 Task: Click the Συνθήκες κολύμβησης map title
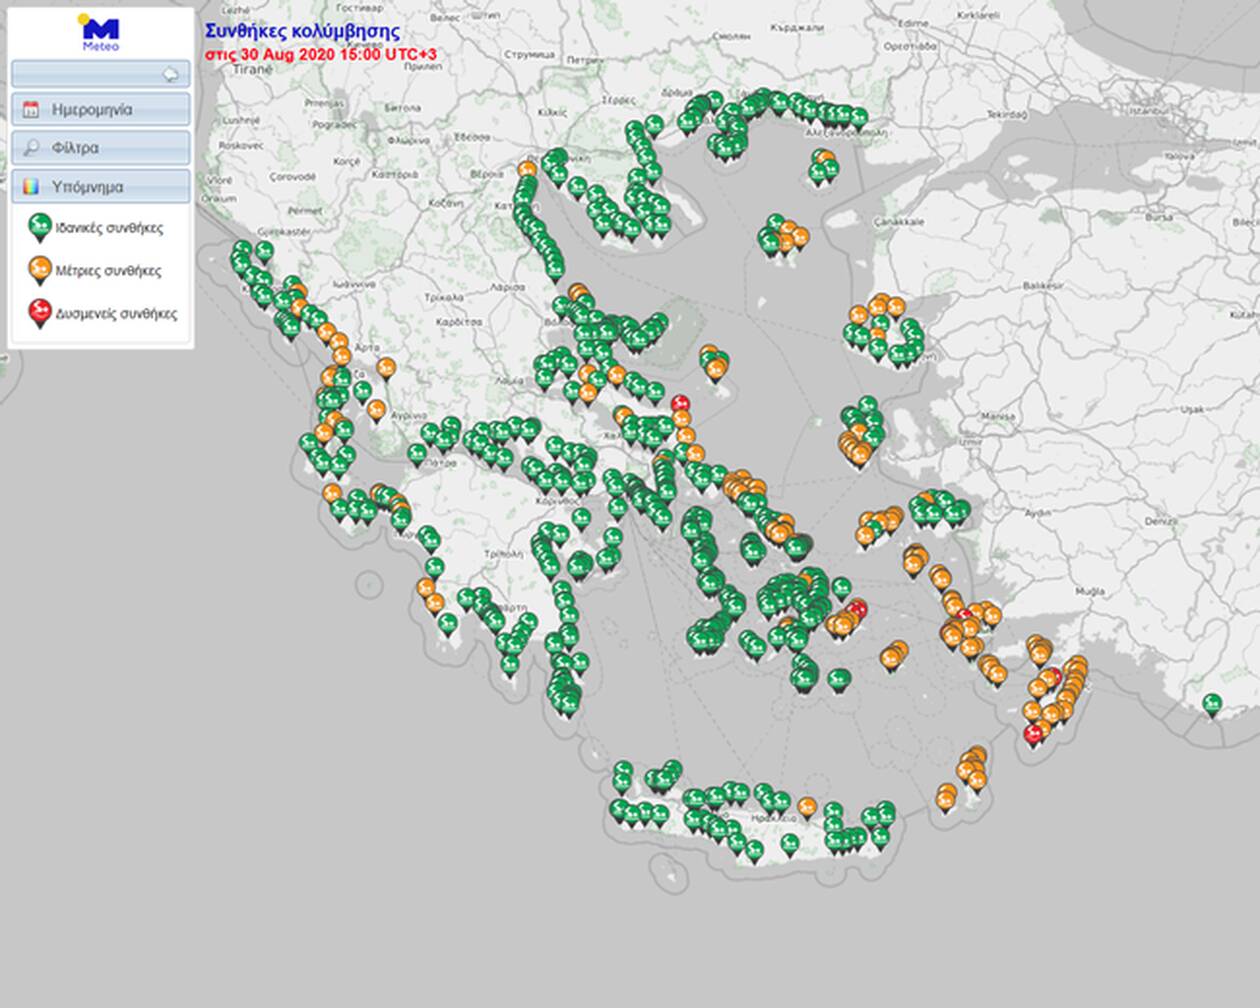302,32
